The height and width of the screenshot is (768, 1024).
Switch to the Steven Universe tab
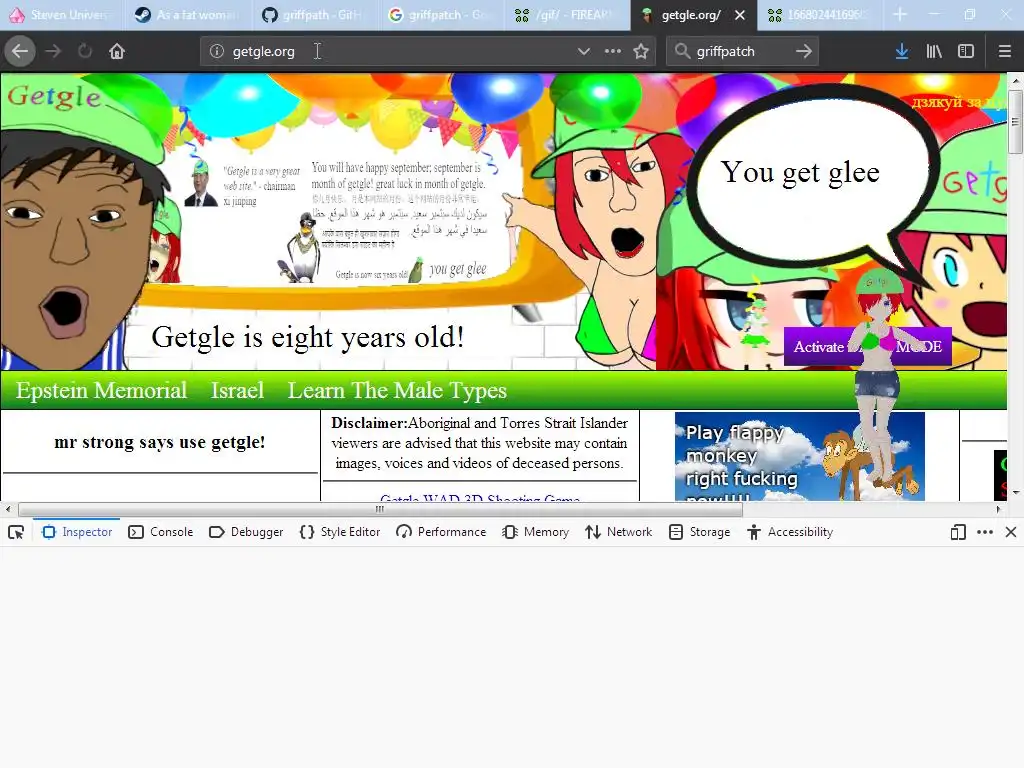pos(61,14)
